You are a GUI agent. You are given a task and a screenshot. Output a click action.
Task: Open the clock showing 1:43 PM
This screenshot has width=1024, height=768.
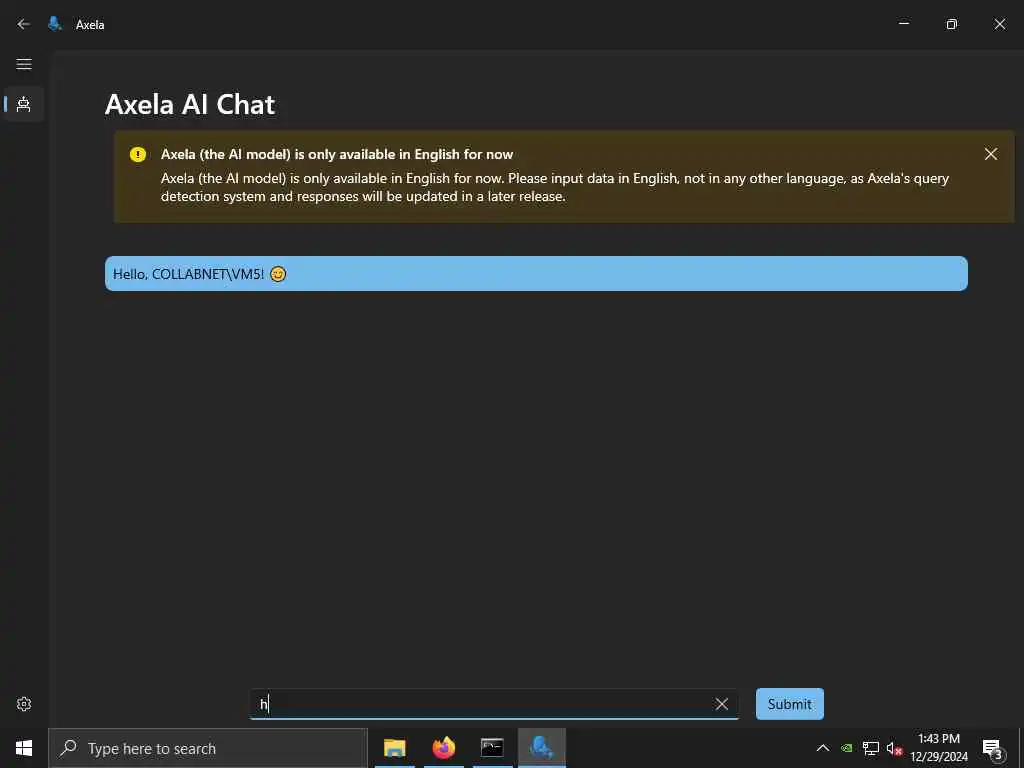pos(939,748)
